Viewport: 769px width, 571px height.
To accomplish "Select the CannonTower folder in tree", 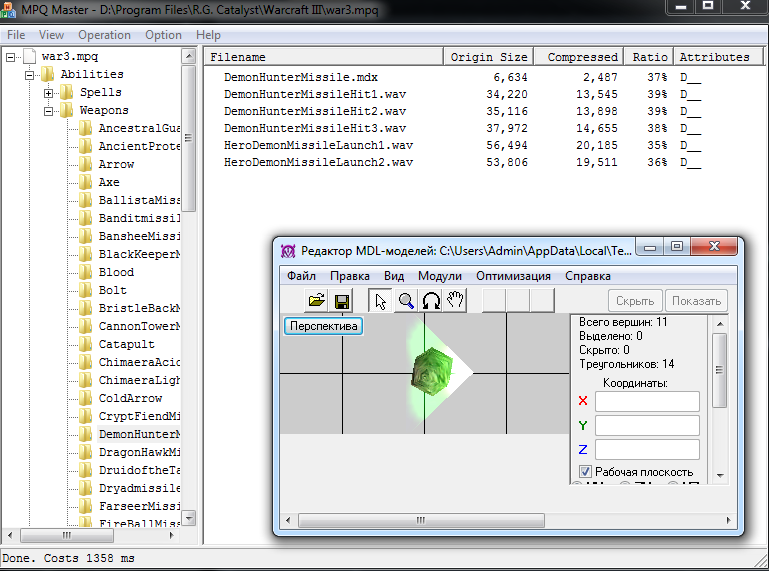I will click(x=139, y=326).
